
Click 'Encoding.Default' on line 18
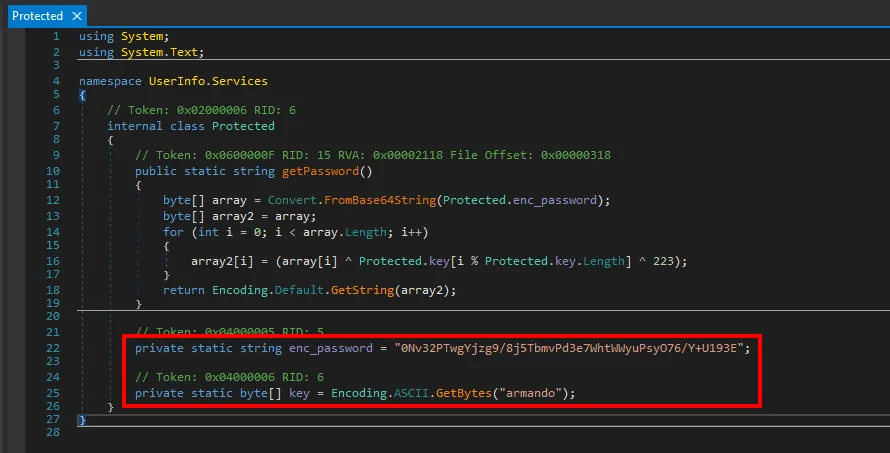pyautogui.click(x=268, y=290)
